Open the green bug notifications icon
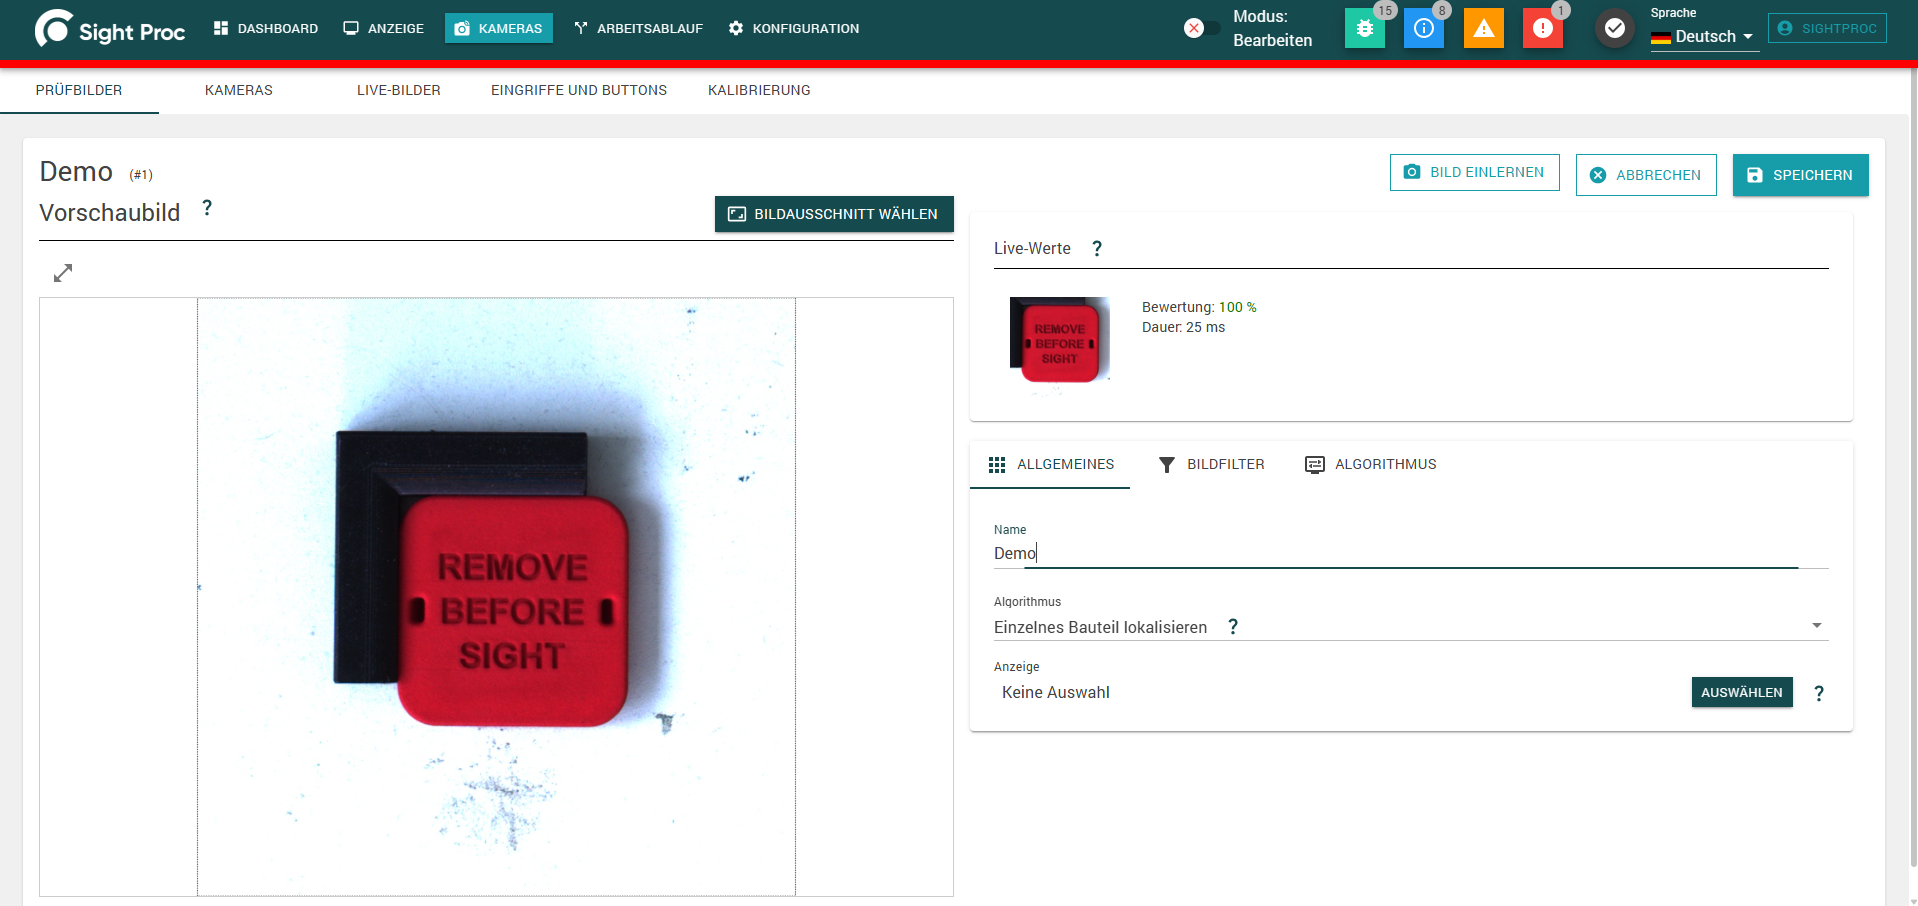This screenshot has height=906, width=1918. [x=1365, y=28]
